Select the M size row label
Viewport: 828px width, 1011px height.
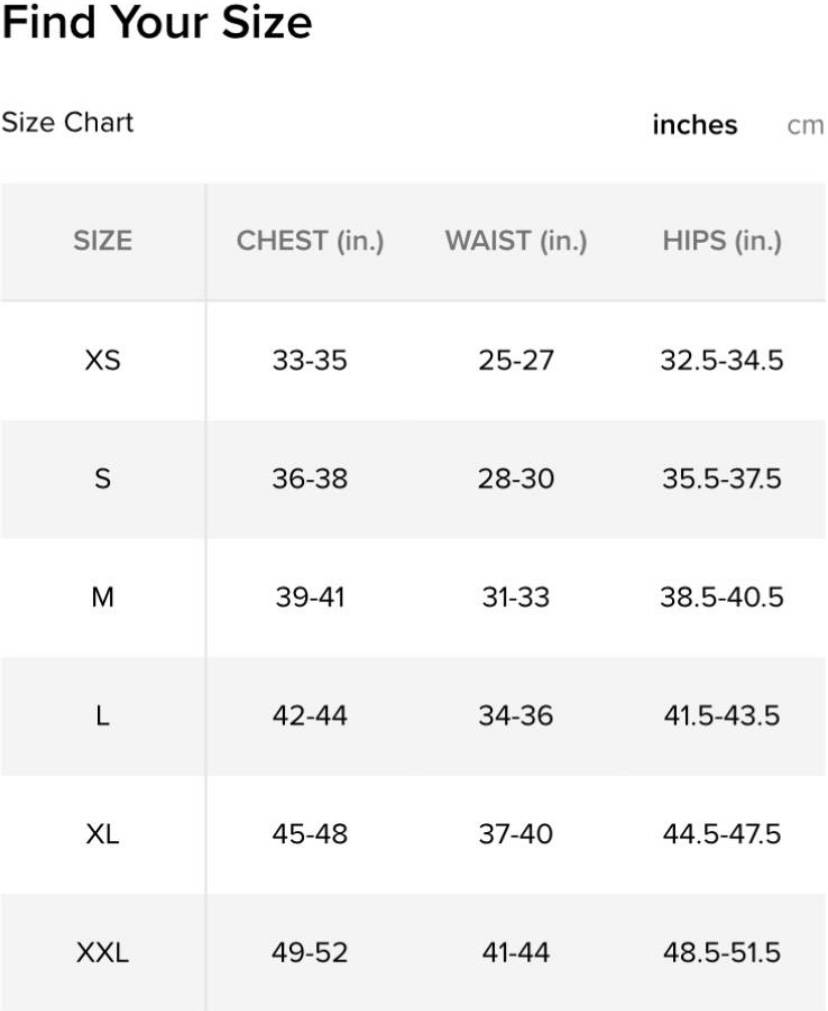pyautogui.click(x=103, y=597)
